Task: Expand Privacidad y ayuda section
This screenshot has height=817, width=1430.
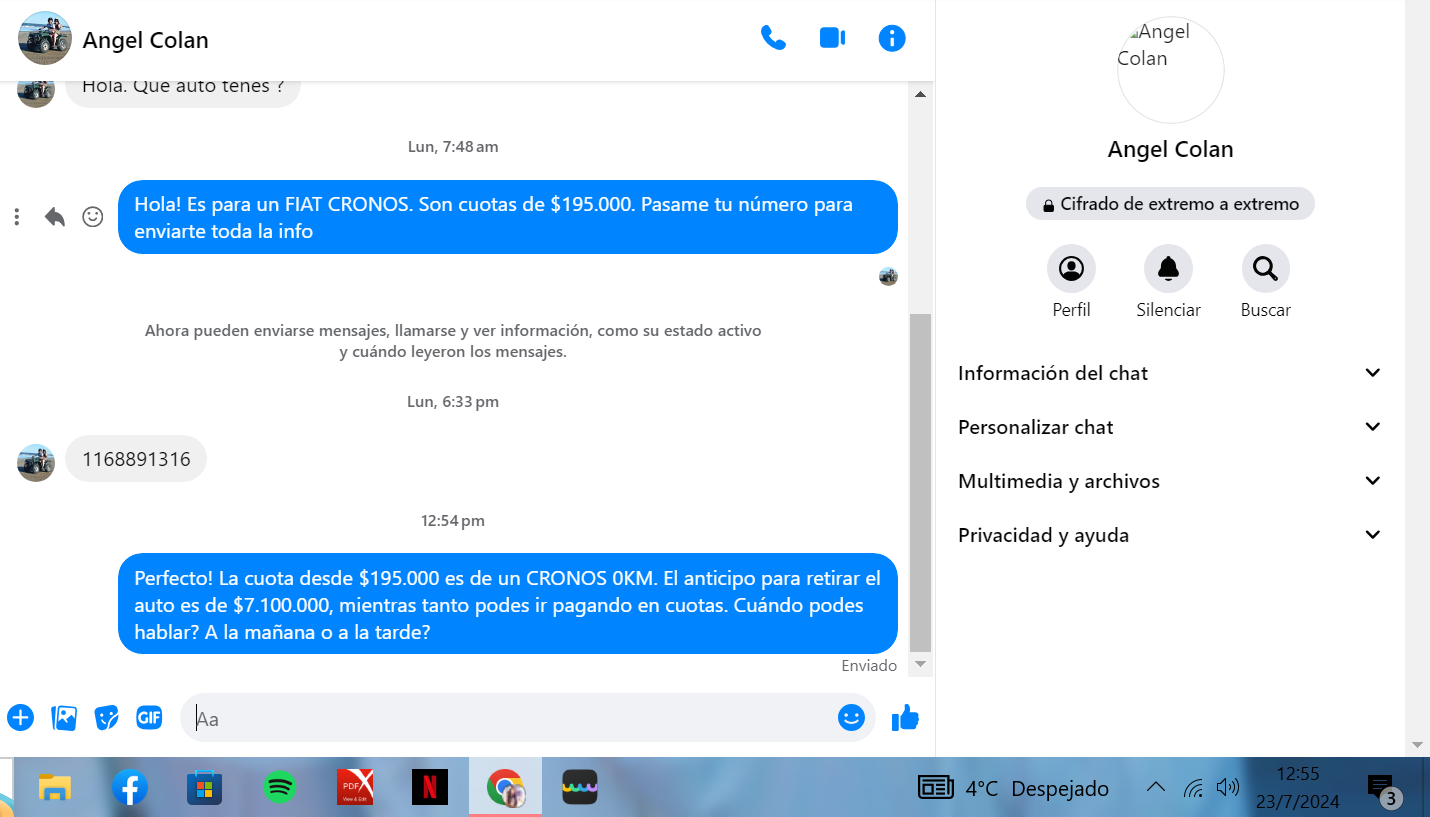Action: click(x=1169, y=535)
